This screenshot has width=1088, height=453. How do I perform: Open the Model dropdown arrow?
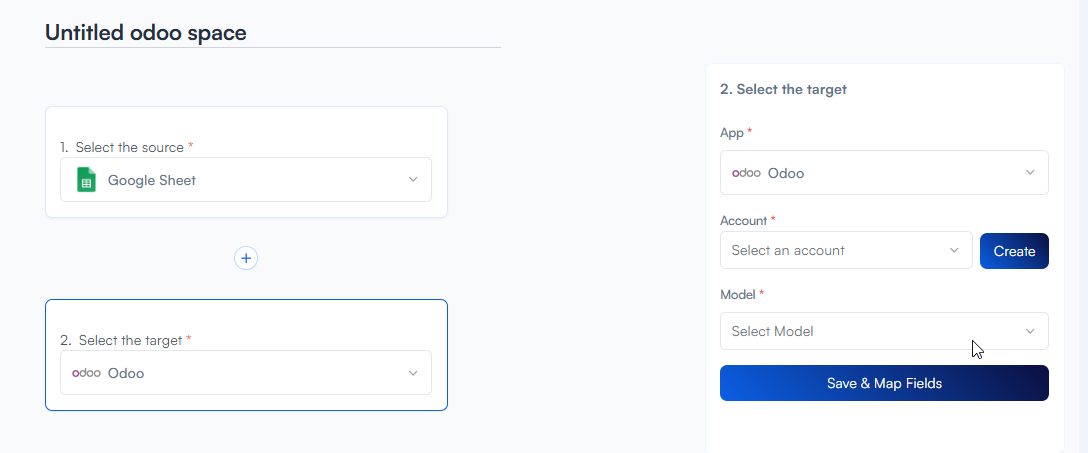tap(1030, 331)
